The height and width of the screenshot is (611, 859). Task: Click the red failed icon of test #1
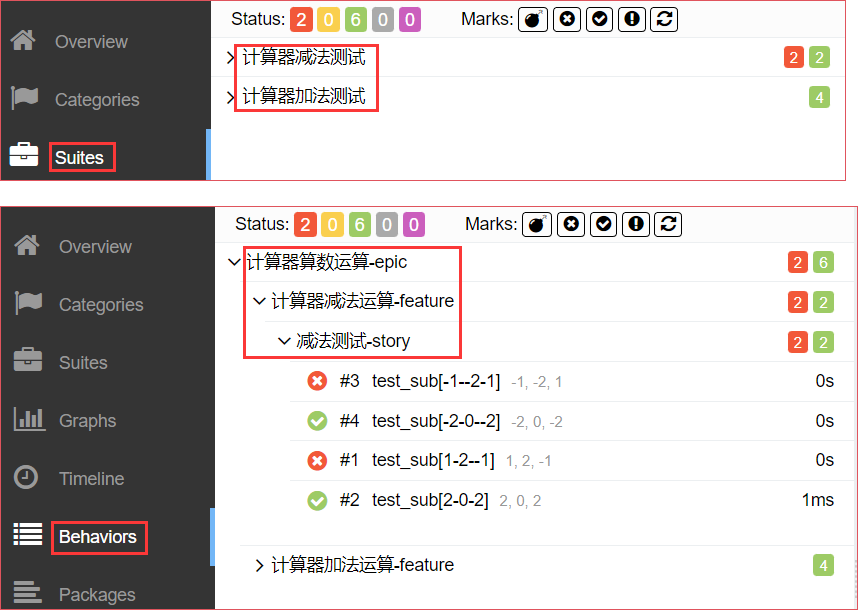(x=317, y=460)
